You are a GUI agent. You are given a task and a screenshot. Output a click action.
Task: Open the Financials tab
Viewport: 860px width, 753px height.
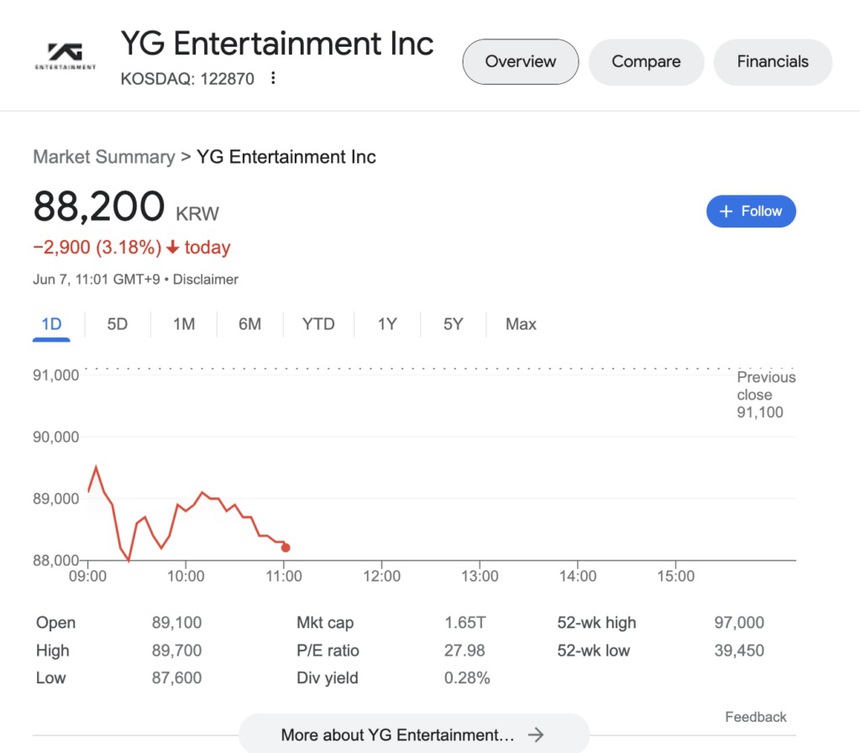click(772, 61)
